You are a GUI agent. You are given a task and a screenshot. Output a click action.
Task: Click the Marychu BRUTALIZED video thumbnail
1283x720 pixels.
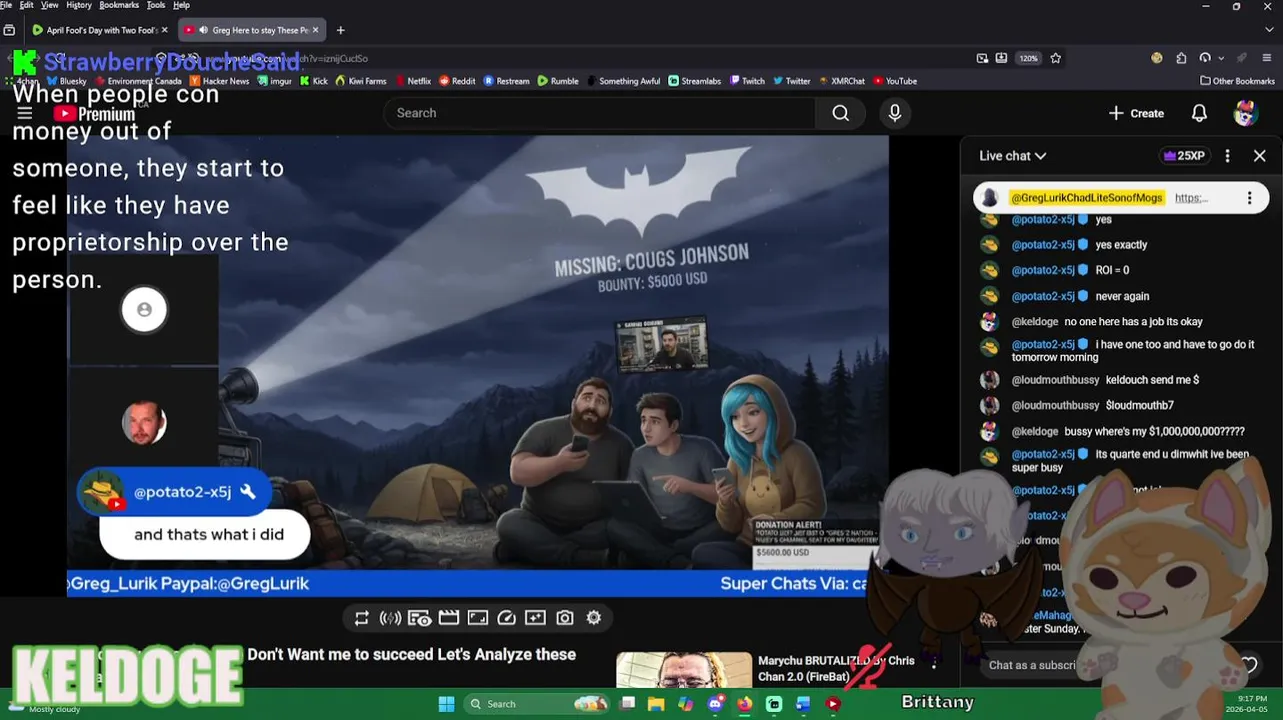(684, 670)
